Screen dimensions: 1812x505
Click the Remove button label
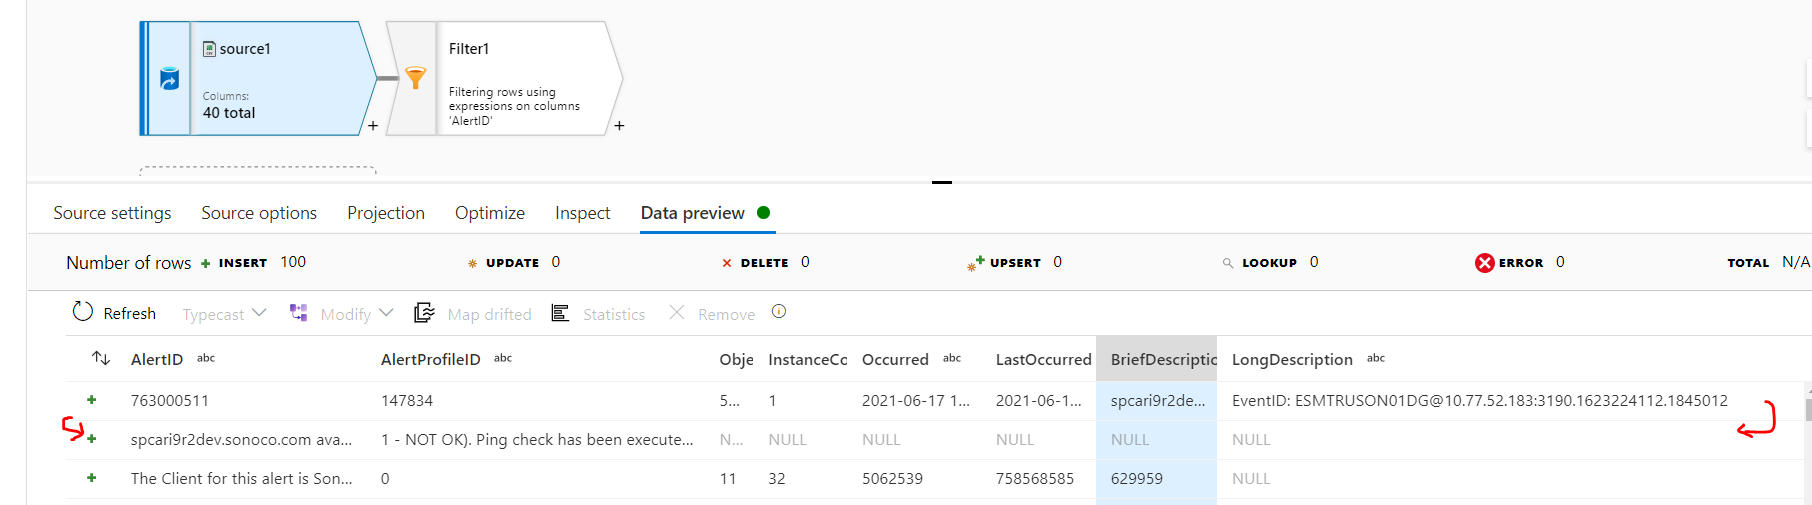tap(727, 314)
